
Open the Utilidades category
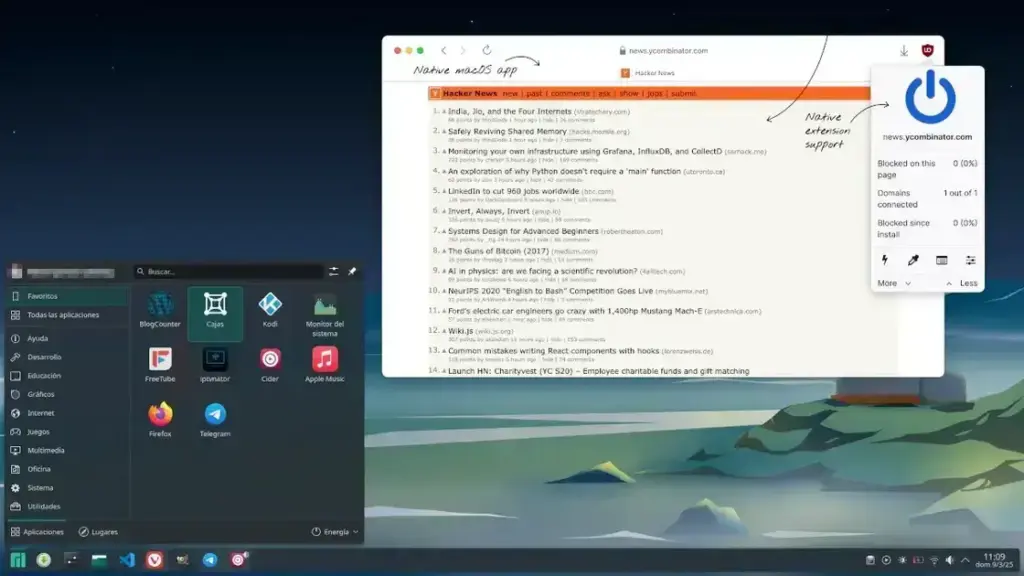click(x=68, y=506)
